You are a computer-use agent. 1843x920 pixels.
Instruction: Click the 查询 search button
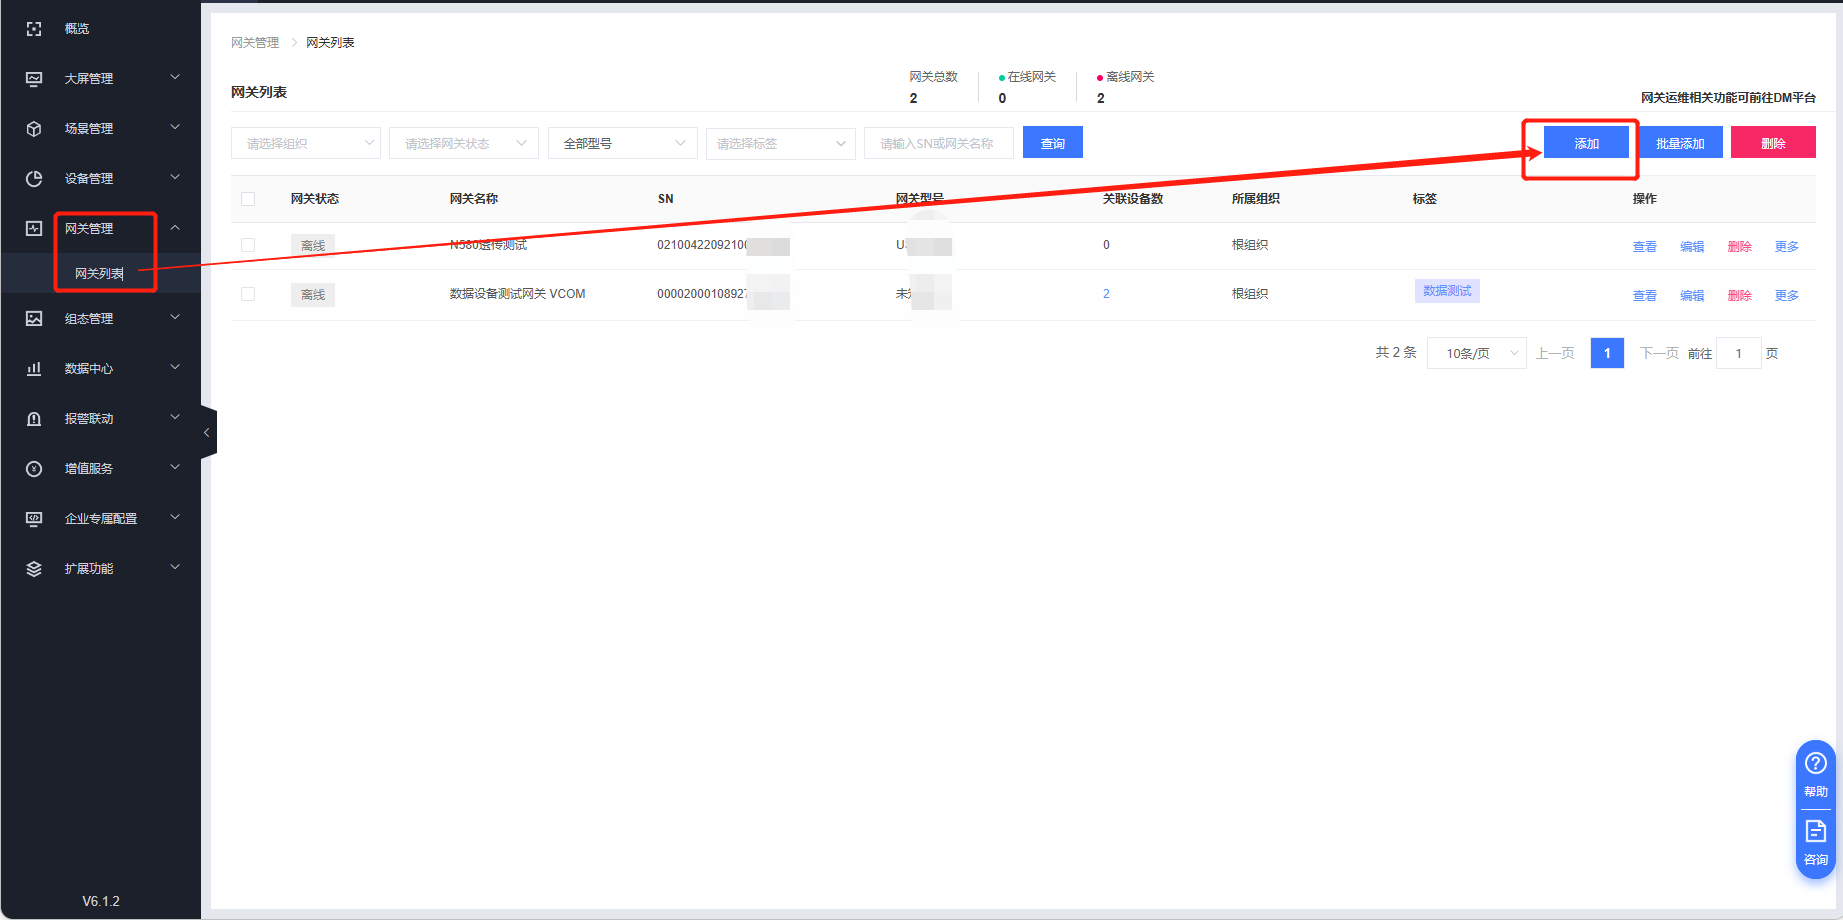(1052, 143)
